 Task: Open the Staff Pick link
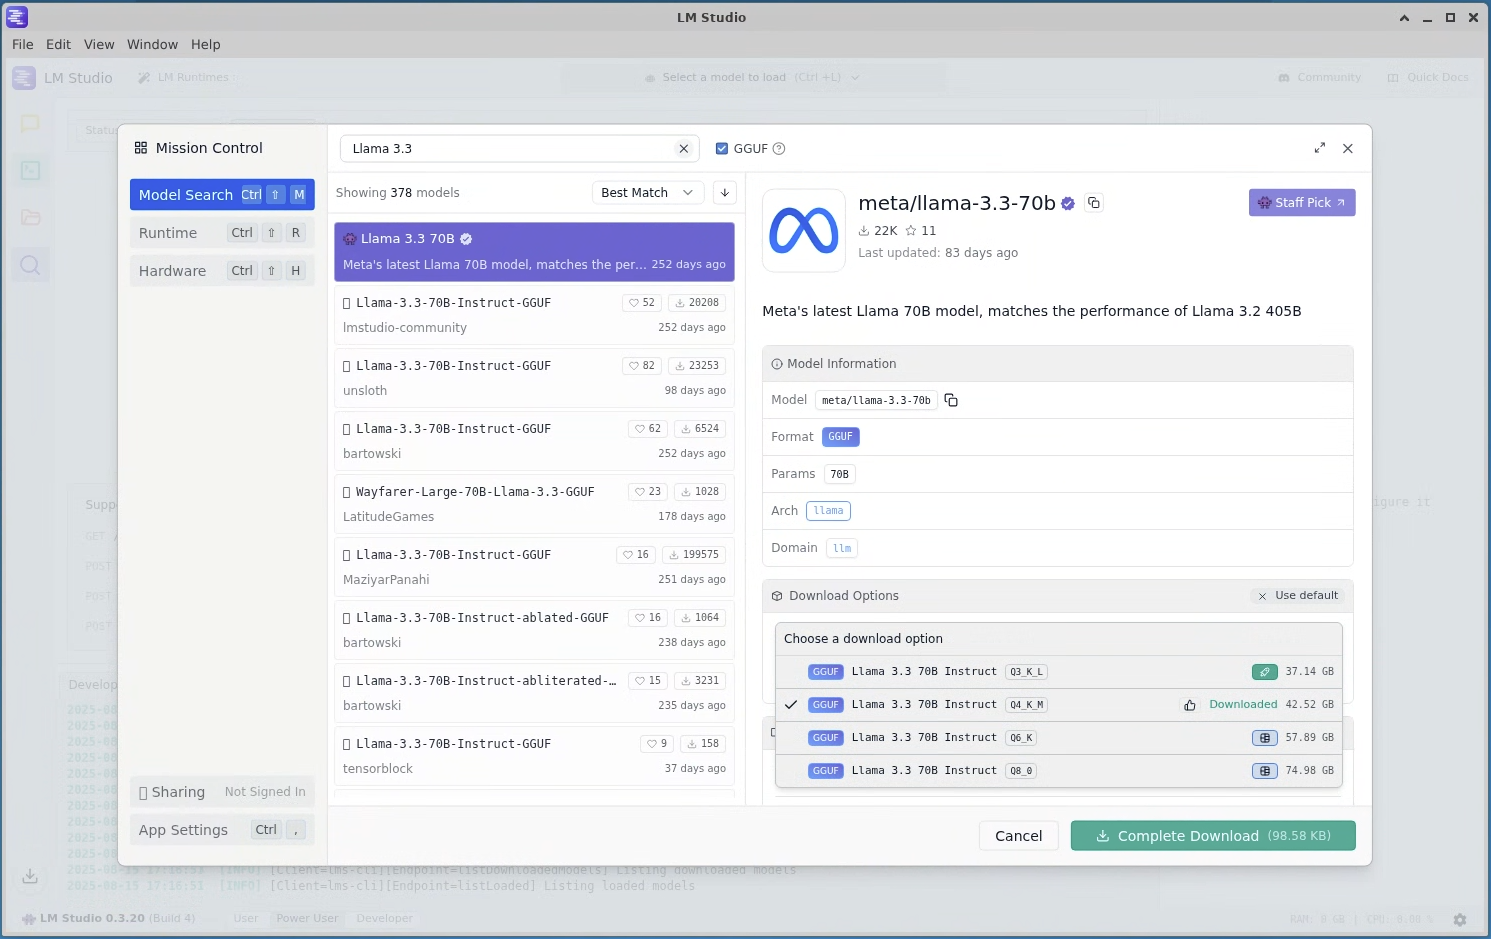point(1302,202)
